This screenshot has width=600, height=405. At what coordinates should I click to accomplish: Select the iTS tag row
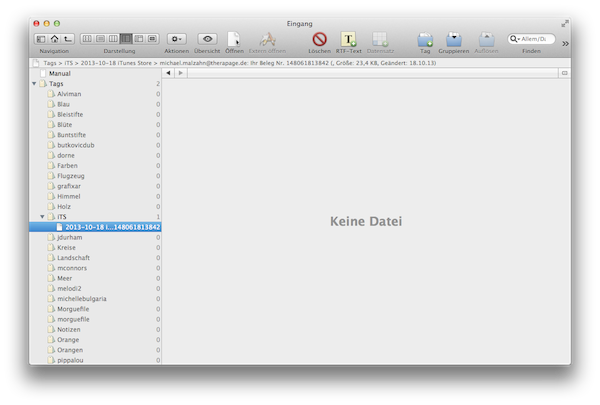[95, 217]
